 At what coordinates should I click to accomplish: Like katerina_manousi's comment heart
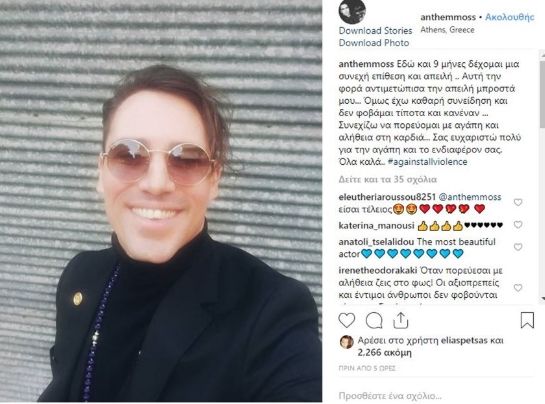pos(518,225)
